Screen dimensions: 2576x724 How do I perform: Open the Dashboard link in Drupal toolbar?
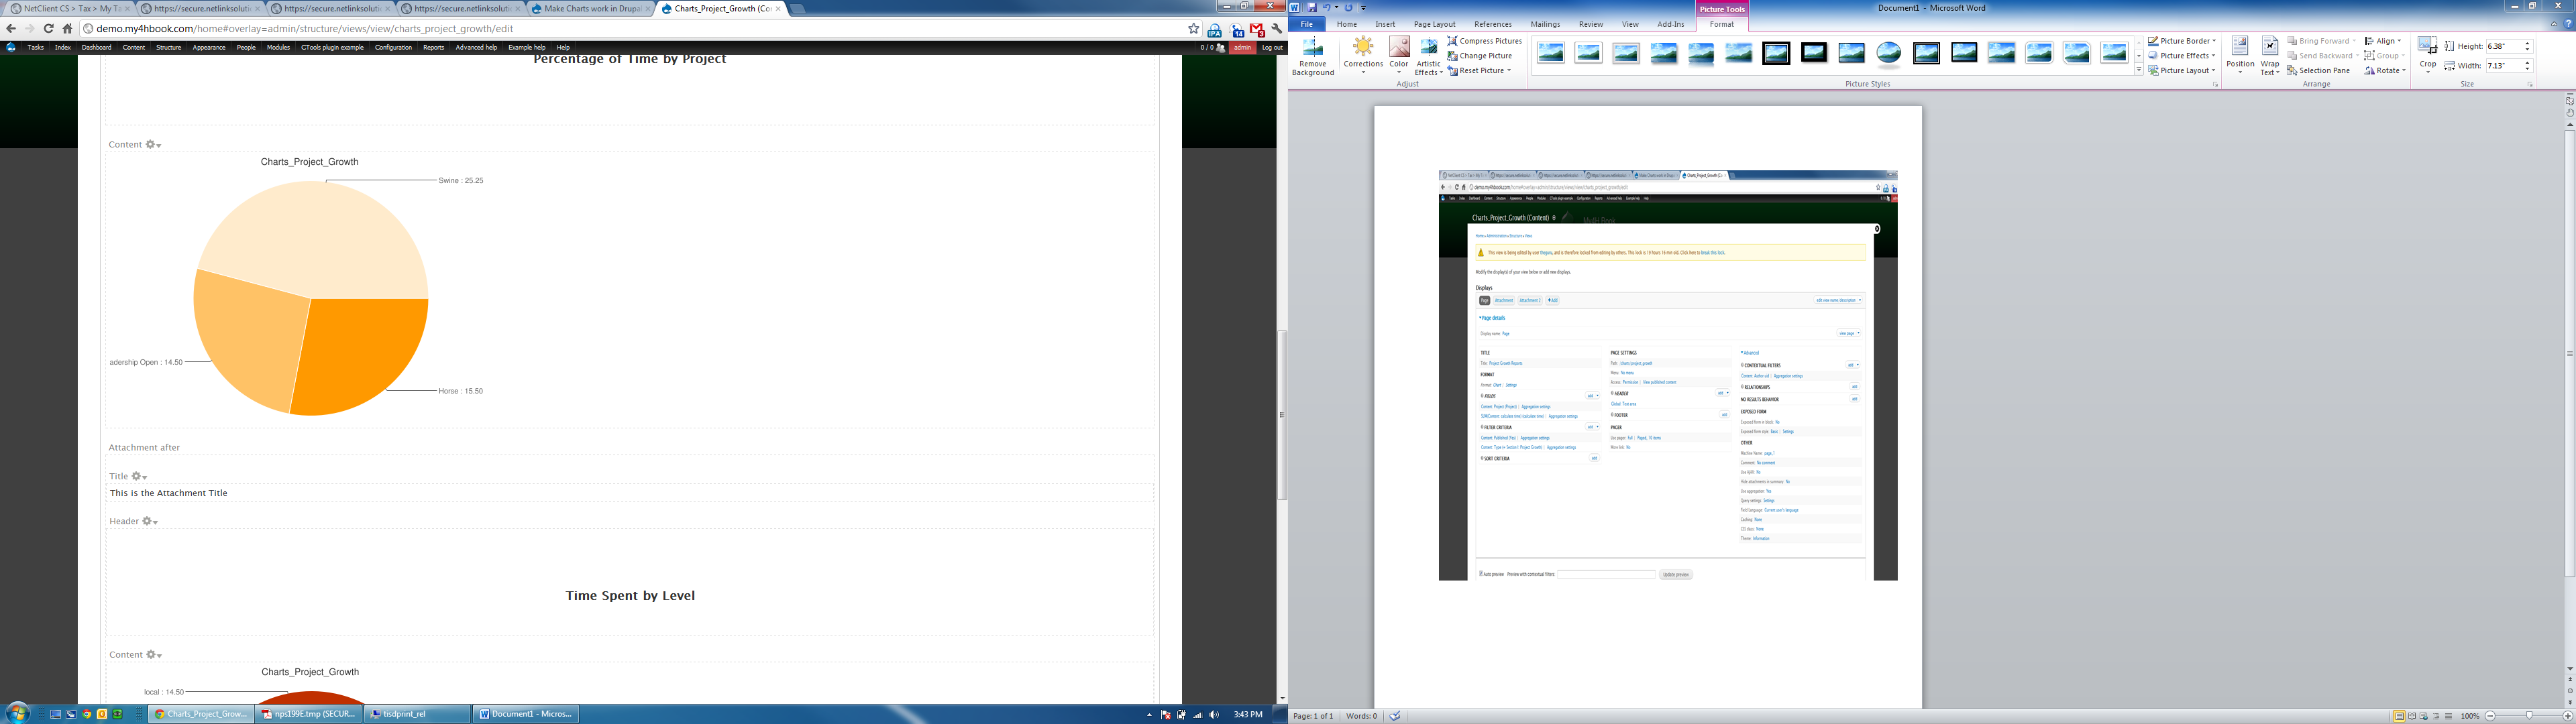[x=96, y=47]
